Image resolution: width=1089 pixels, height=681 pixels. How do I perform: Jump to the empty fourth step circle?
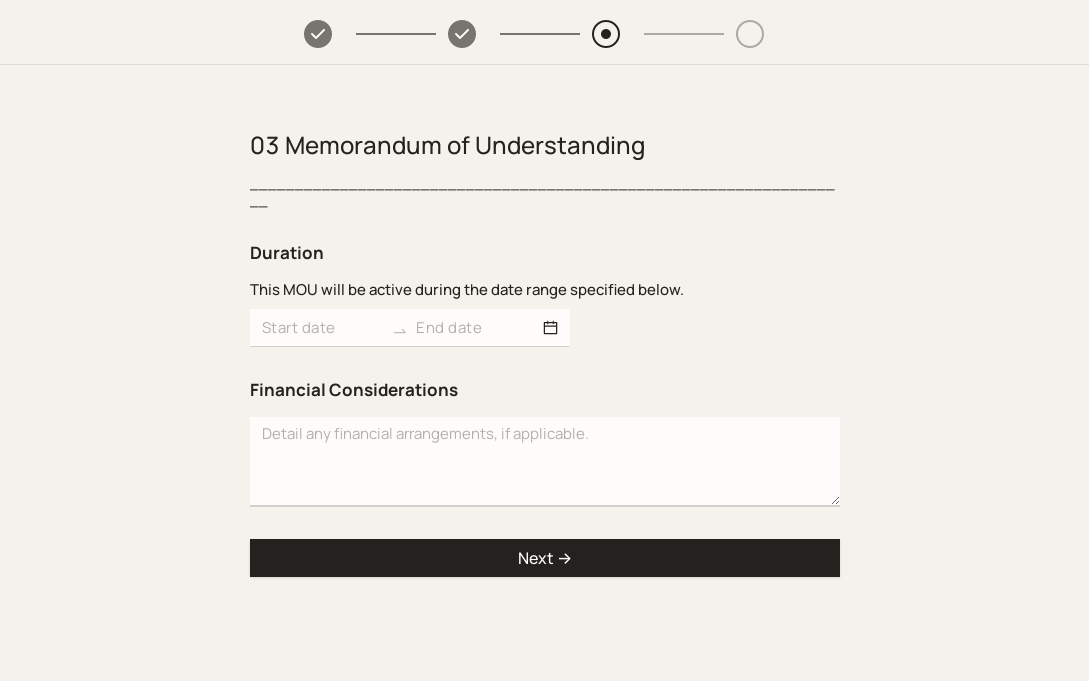[750, 34]
